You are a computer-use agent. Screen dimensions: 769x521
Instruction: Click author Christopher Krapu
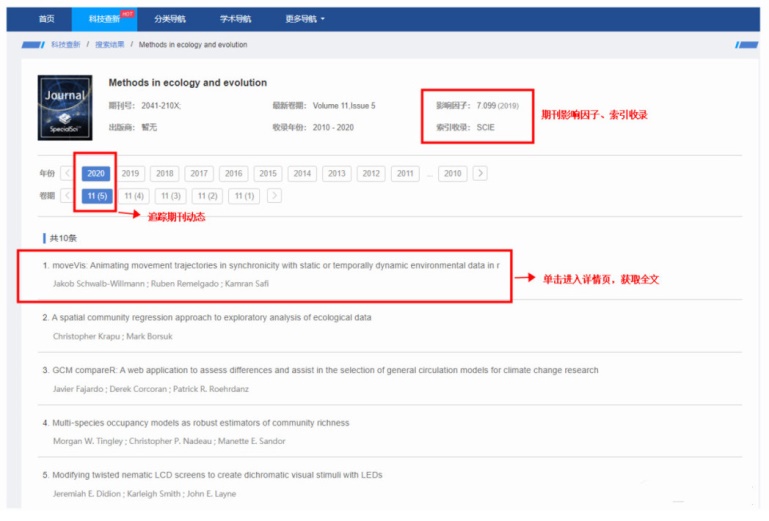pos(86,337)
